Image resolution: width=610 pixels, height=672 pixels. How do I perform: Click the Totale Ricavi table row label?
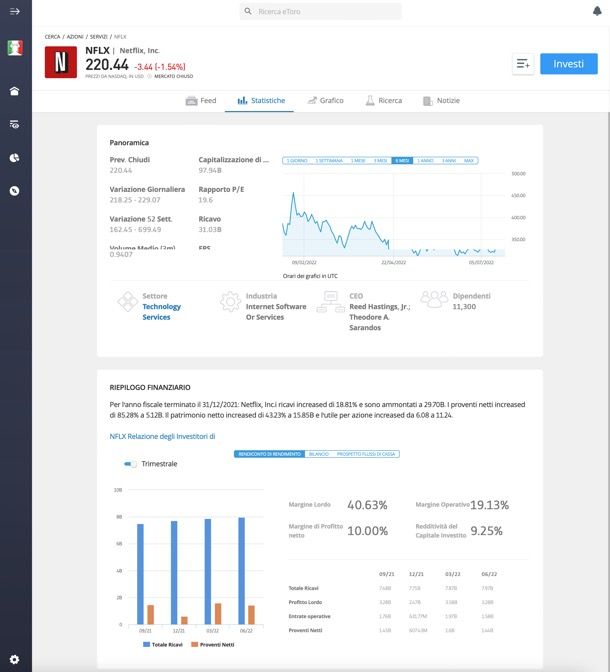303,588
